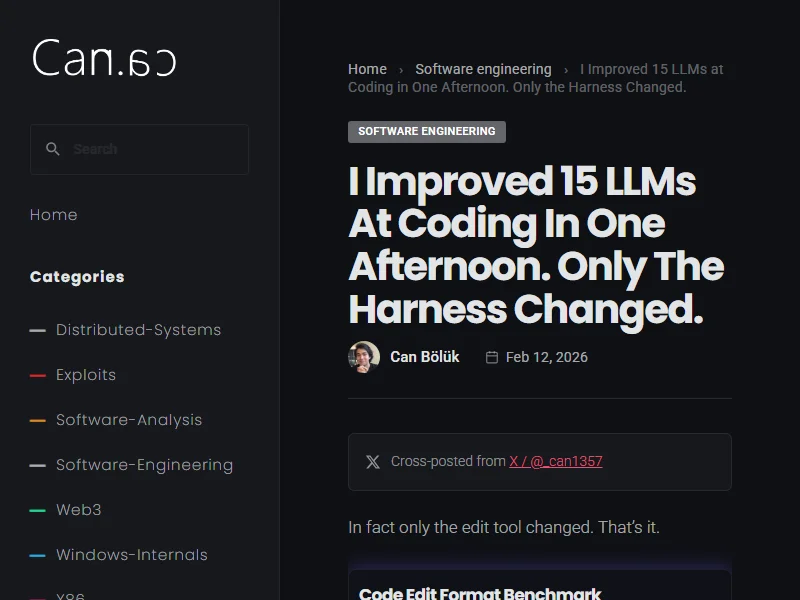Select the Web3 category
The height and width of the screenshot is (600, 800).
(79, 510)
